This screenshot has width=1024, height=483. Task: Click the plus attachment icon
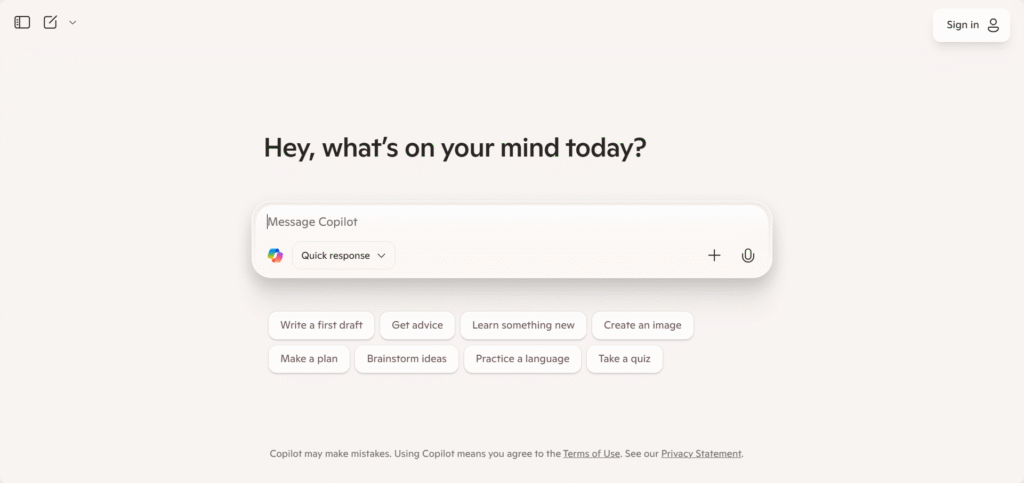tap(714, 255)
